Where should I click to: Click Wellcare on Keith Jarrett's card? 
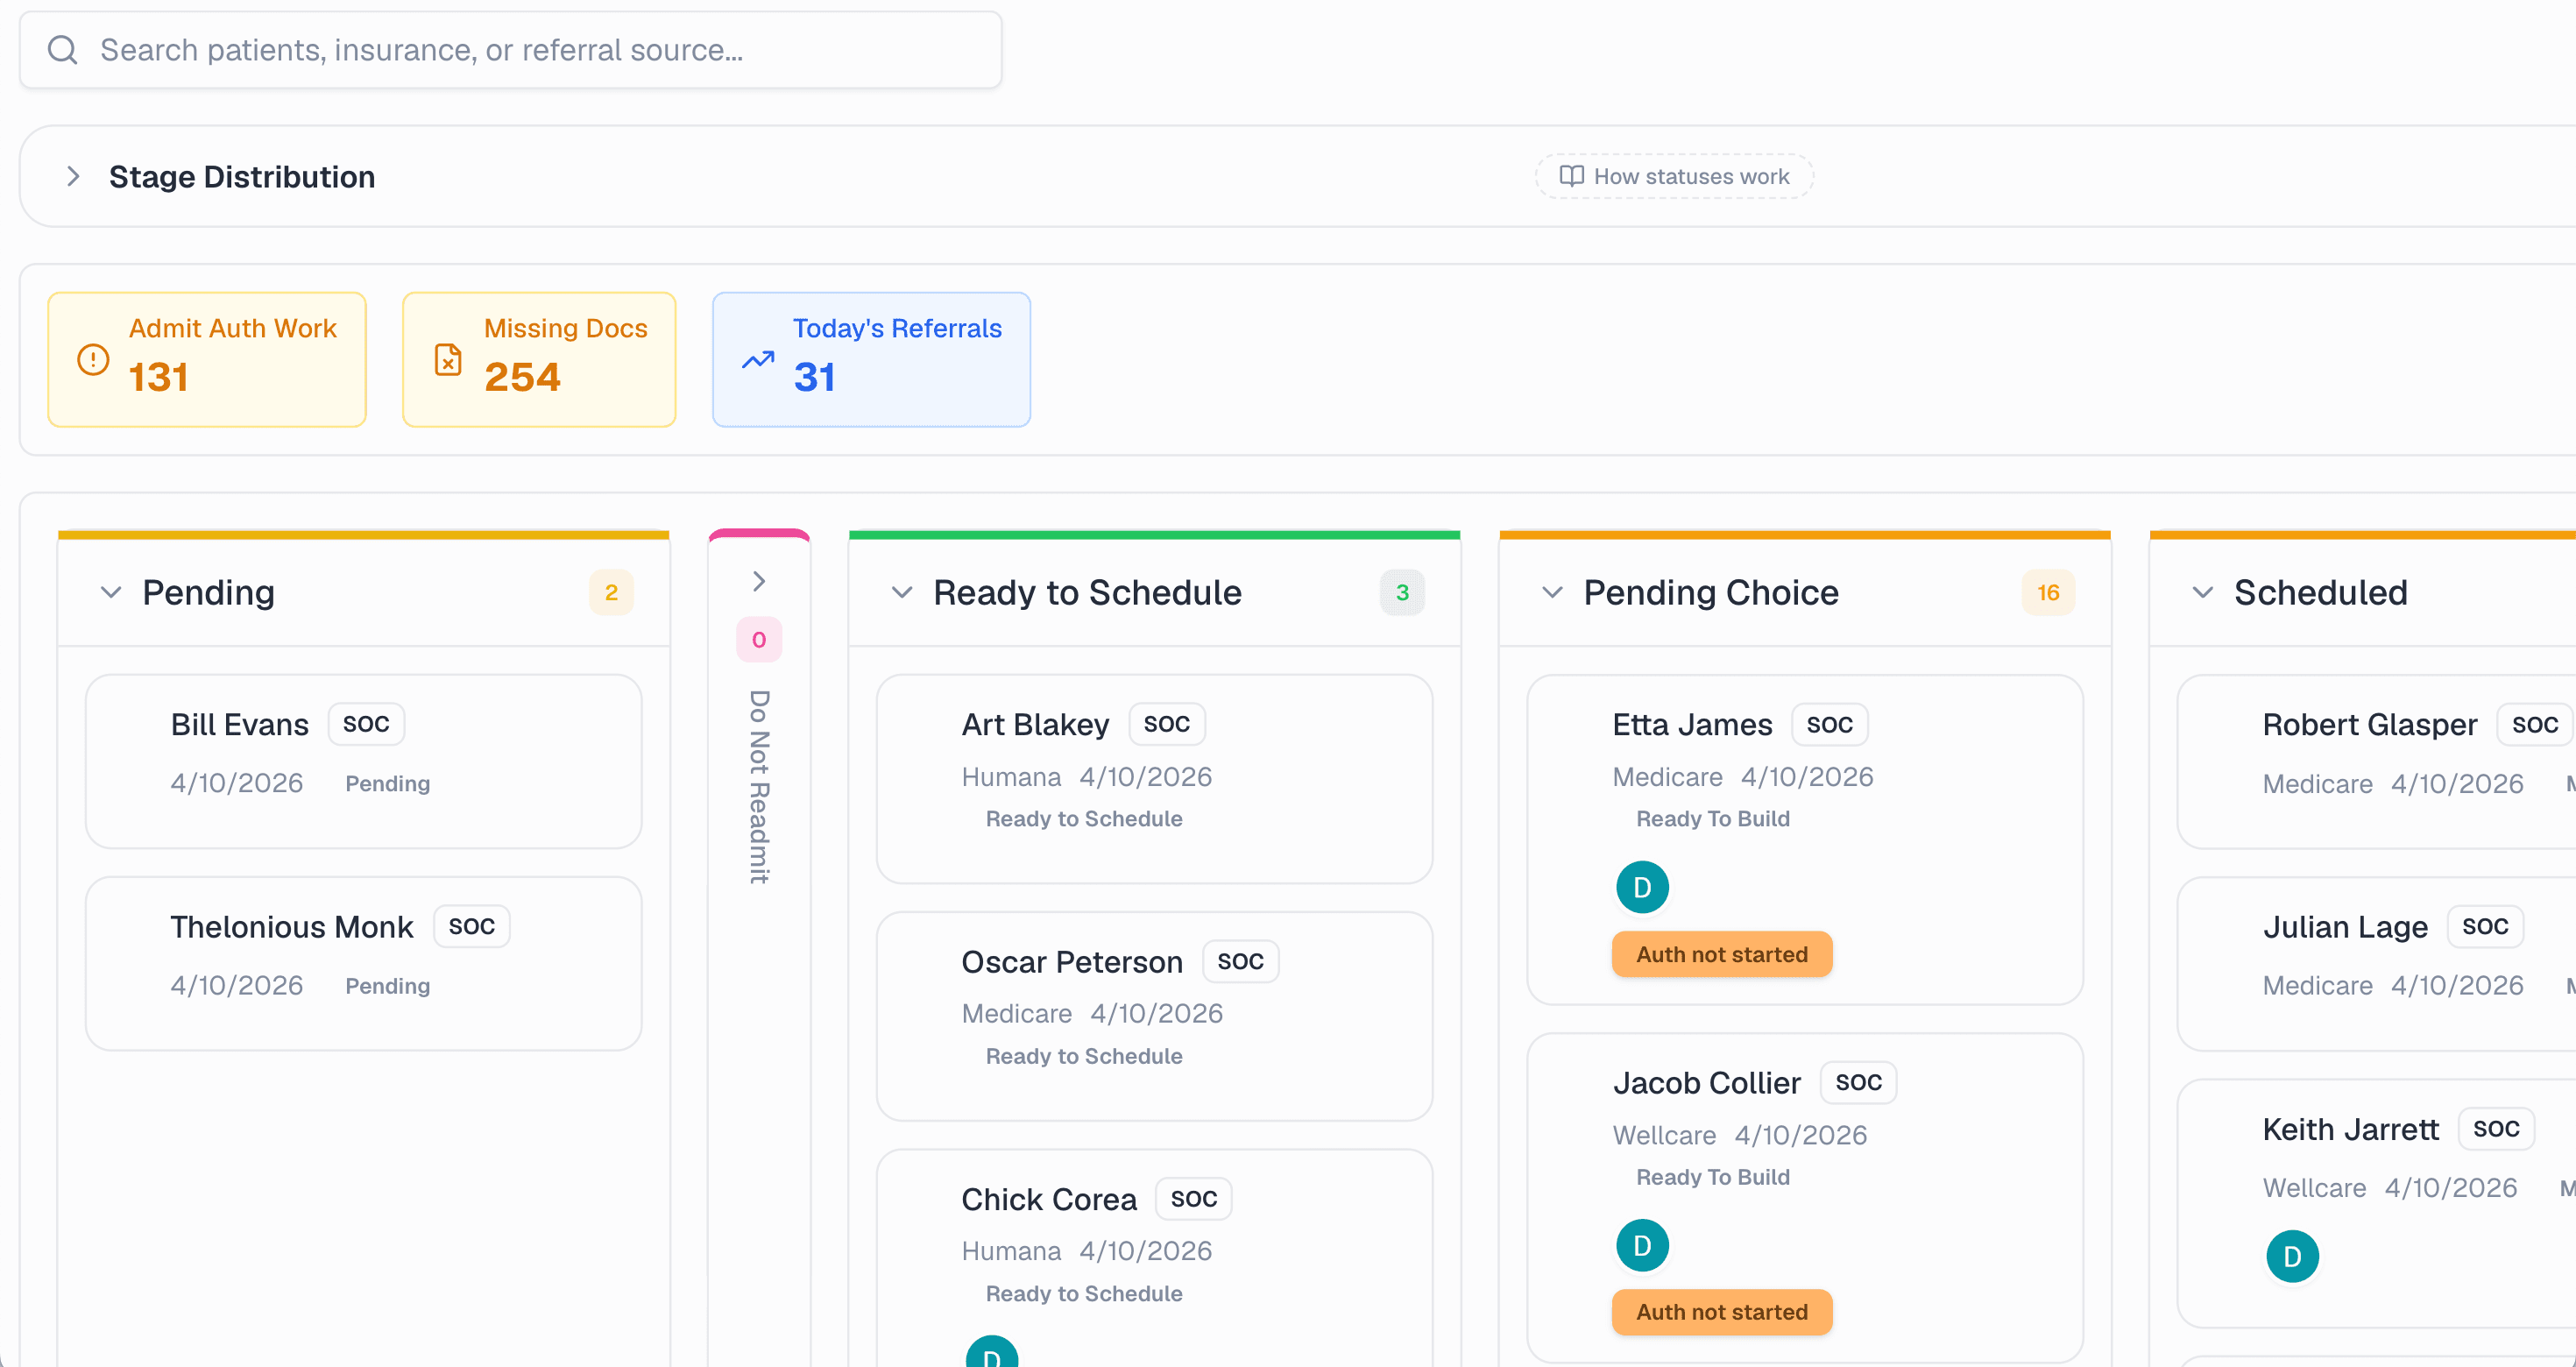pos(2314,1188)
